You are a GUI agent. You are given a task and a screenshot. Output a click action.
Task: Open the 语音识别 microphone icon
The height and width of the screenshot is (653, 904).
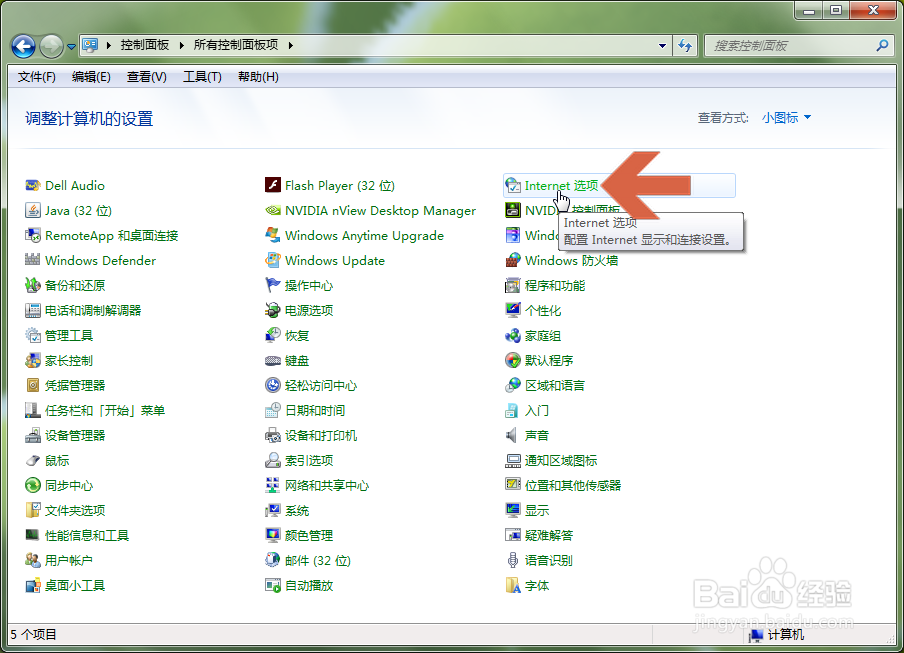pyautogui.click(x=513, y=560)
